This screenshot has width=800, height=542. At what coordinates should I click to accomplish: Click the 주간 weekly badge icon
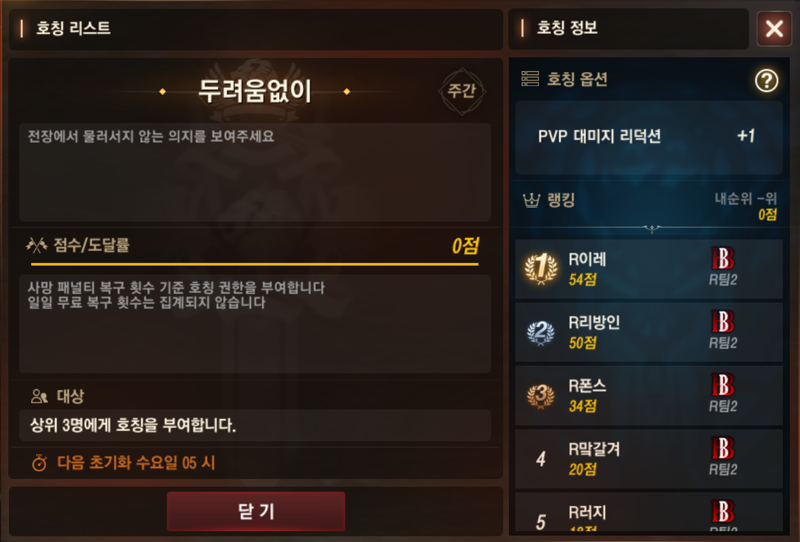[x=462, y=91]
